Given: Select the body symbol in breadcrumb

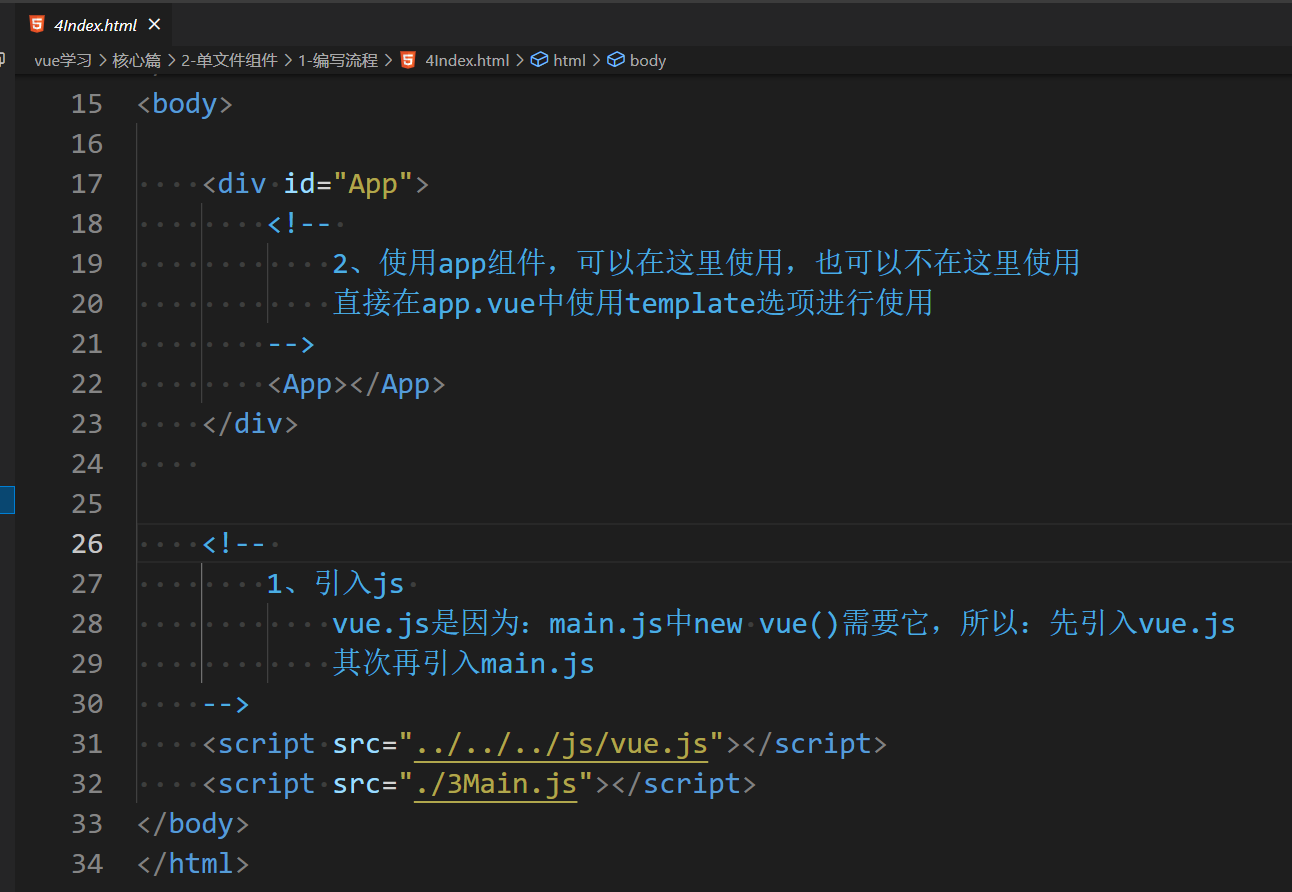Looking at the screenshot, I should click(x=648, y=60).
